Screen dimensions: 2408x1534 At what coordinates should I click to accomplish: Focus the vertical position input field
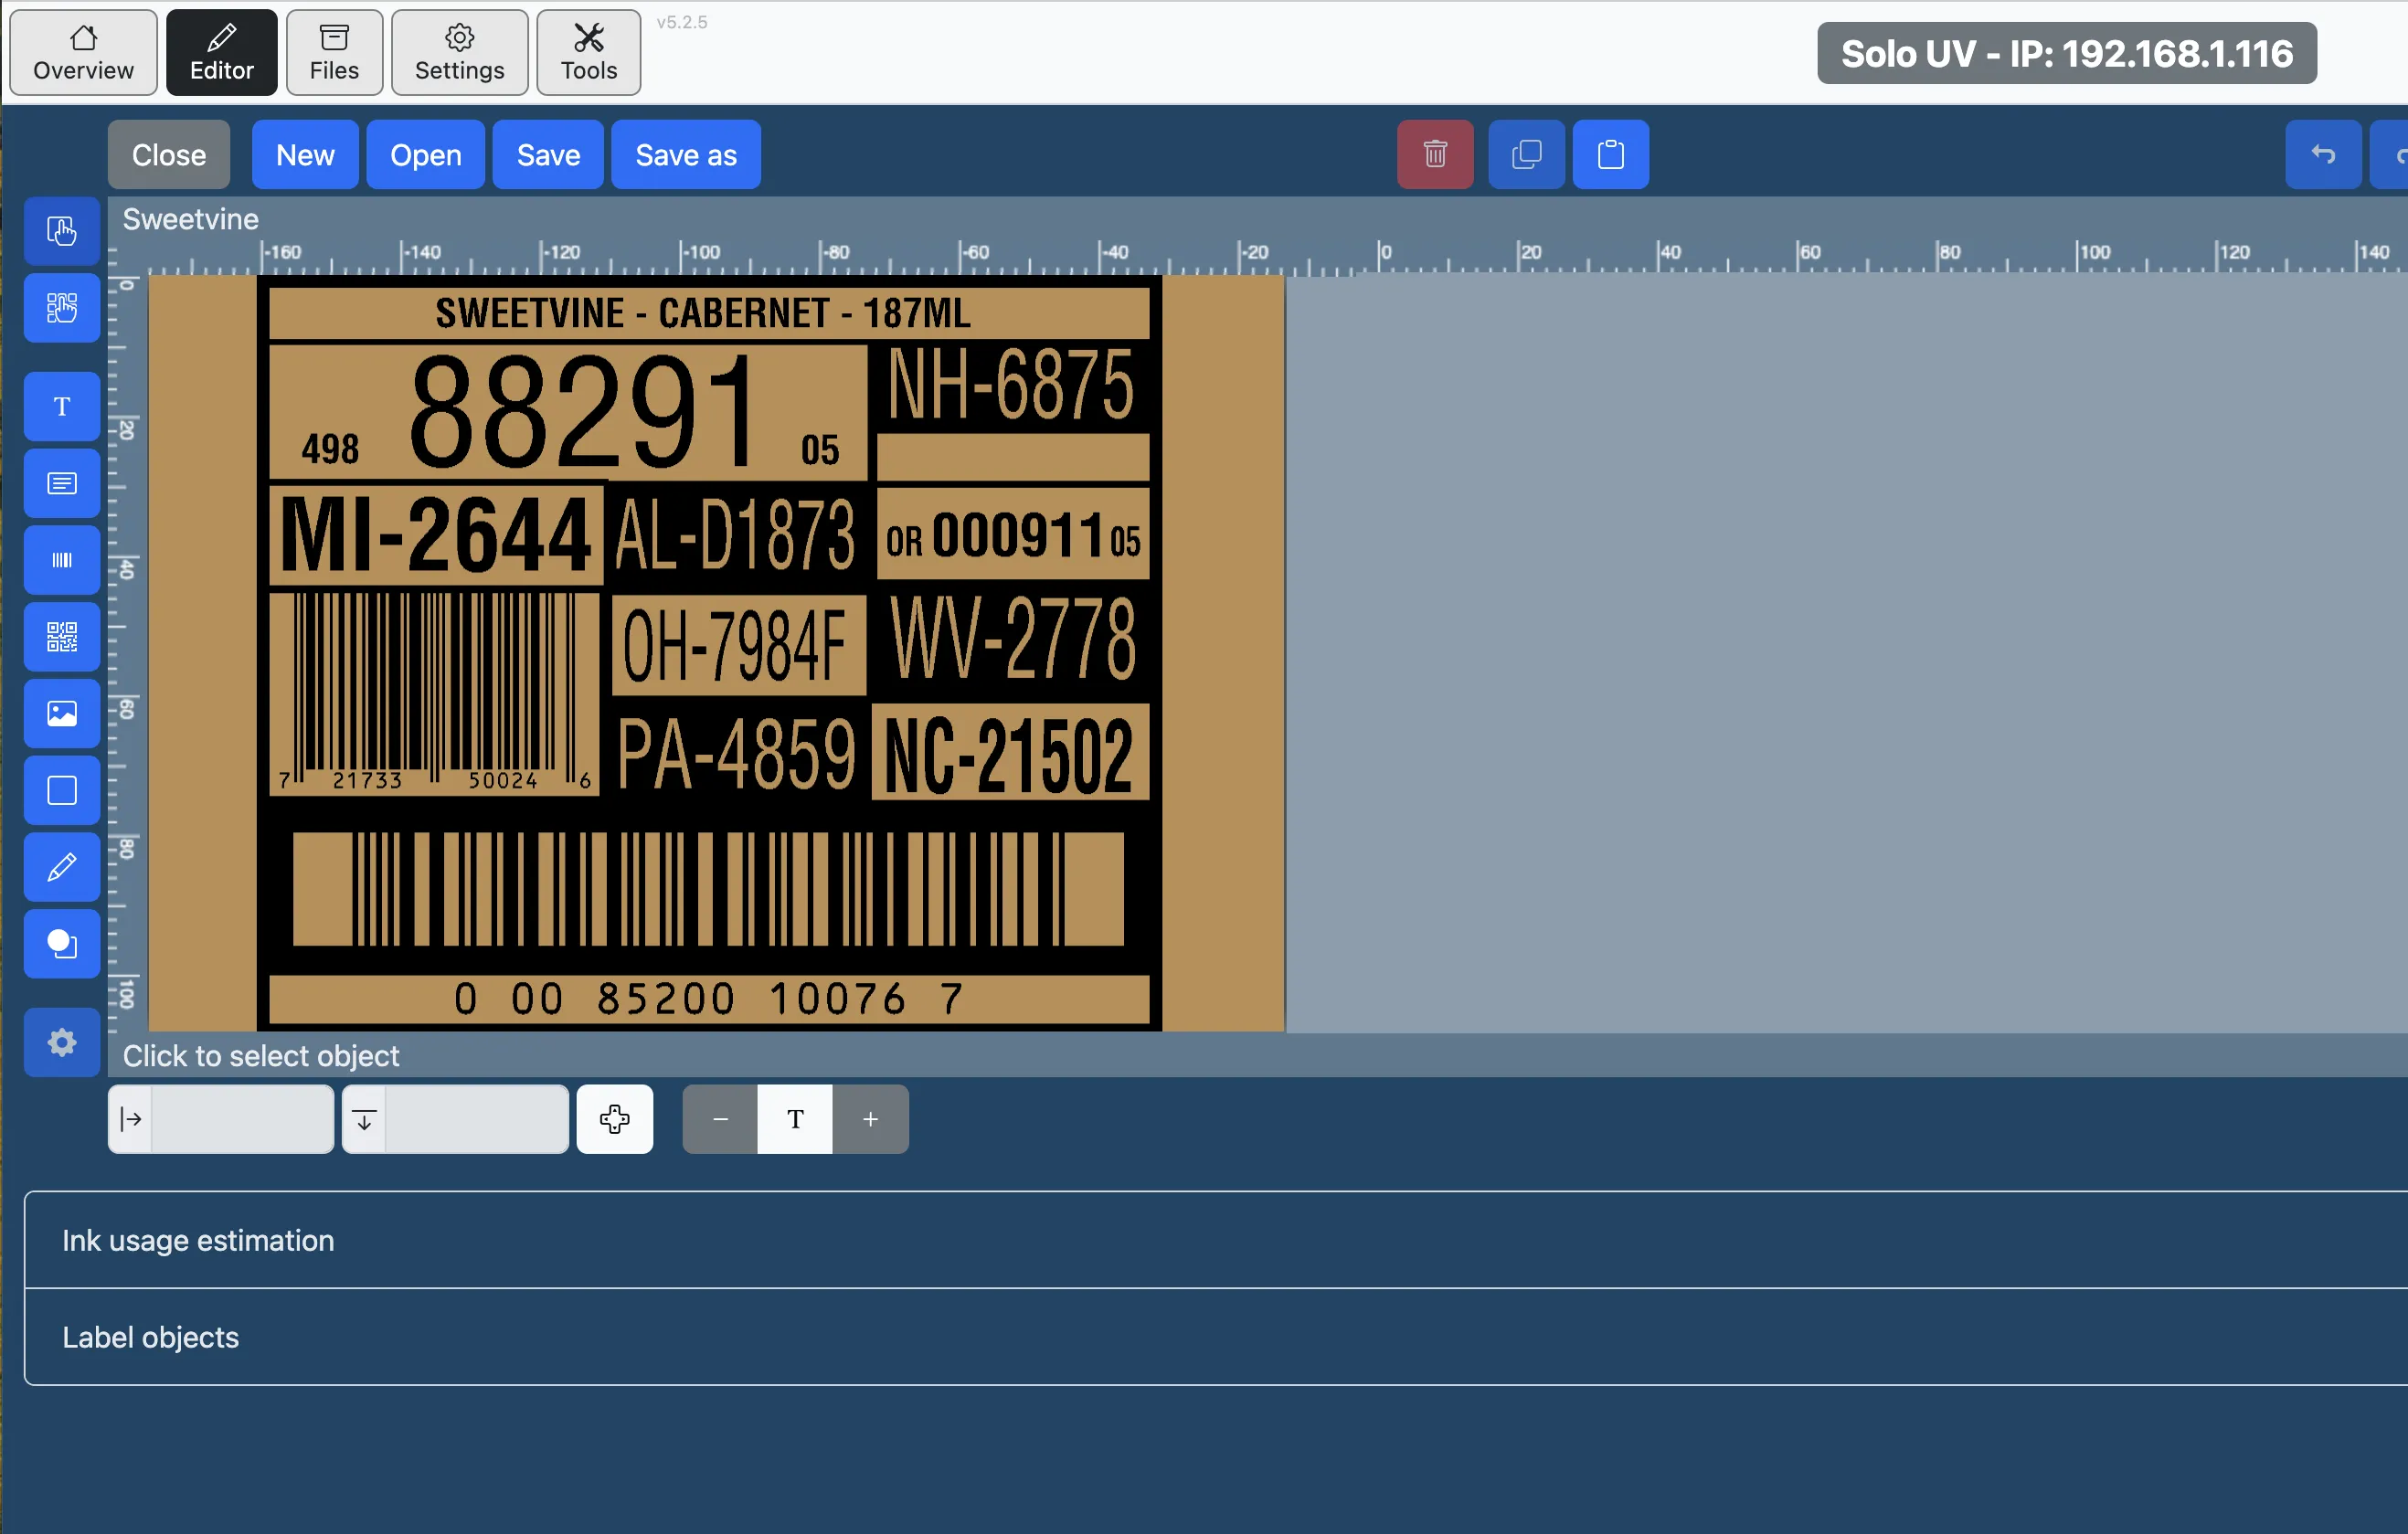coord(477,1119)
